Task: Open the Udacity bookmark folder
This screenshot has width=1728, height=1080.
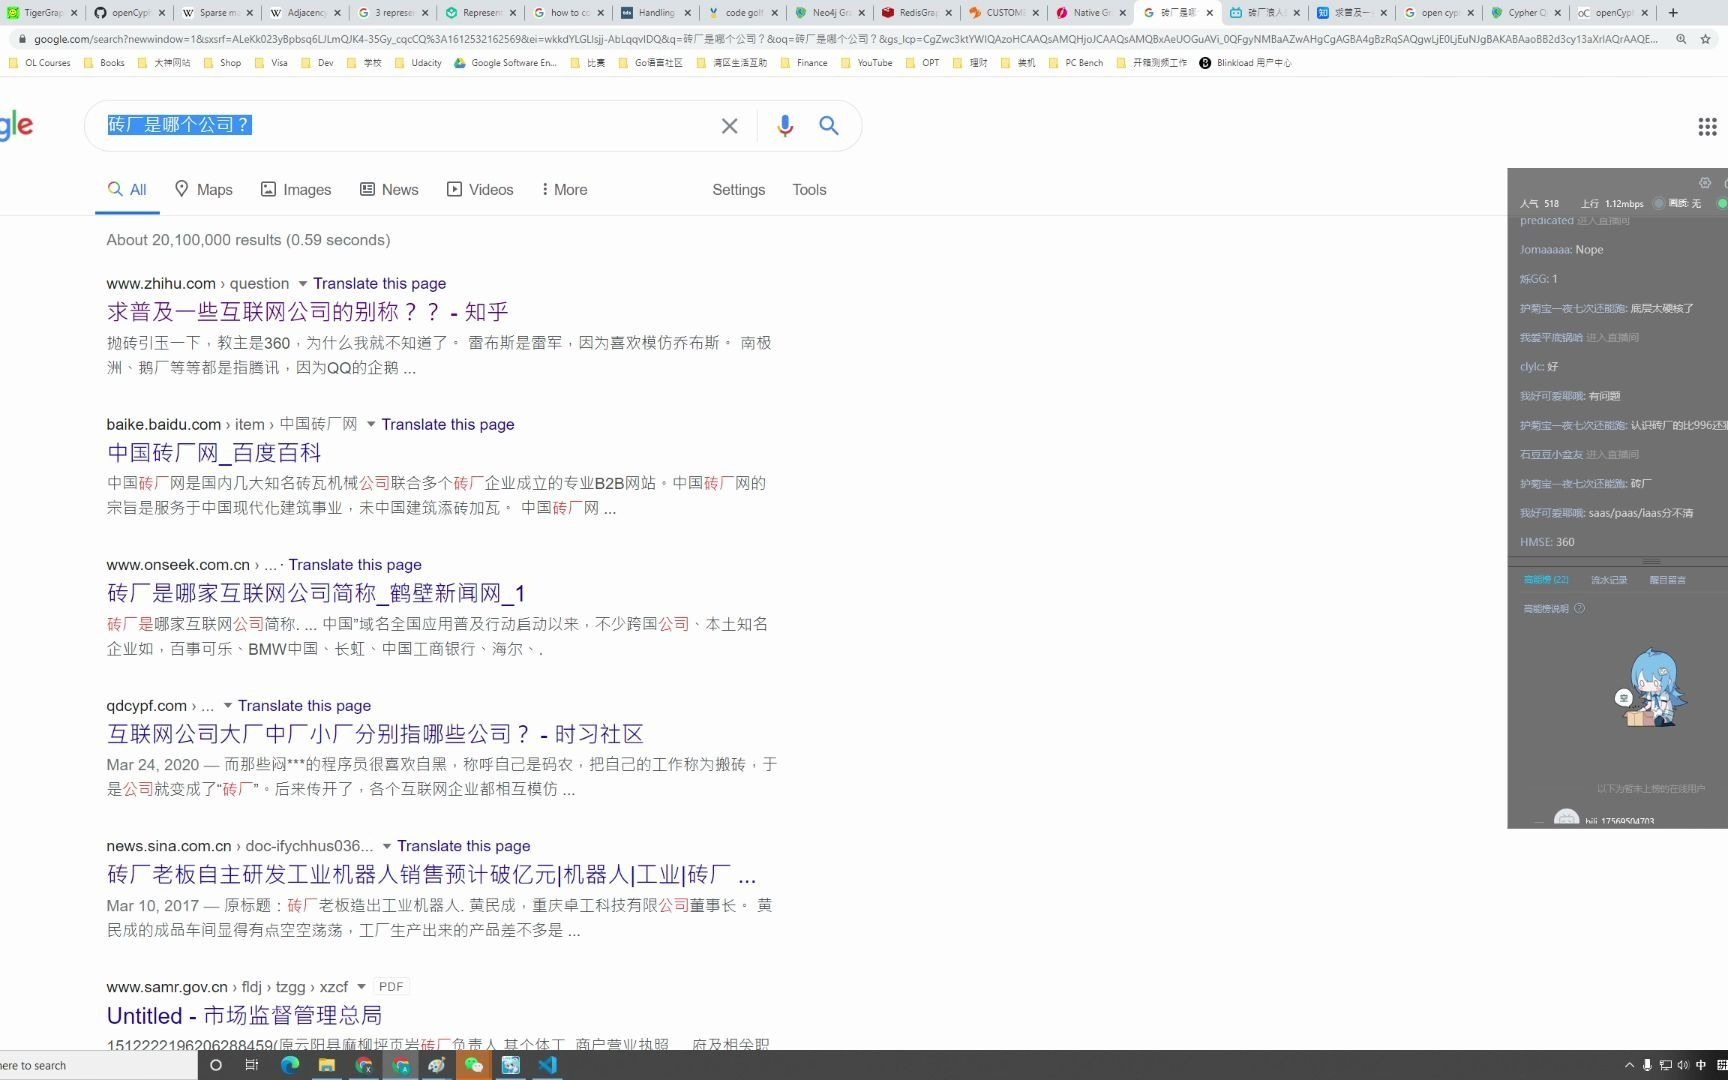Action: pos(418,63)
